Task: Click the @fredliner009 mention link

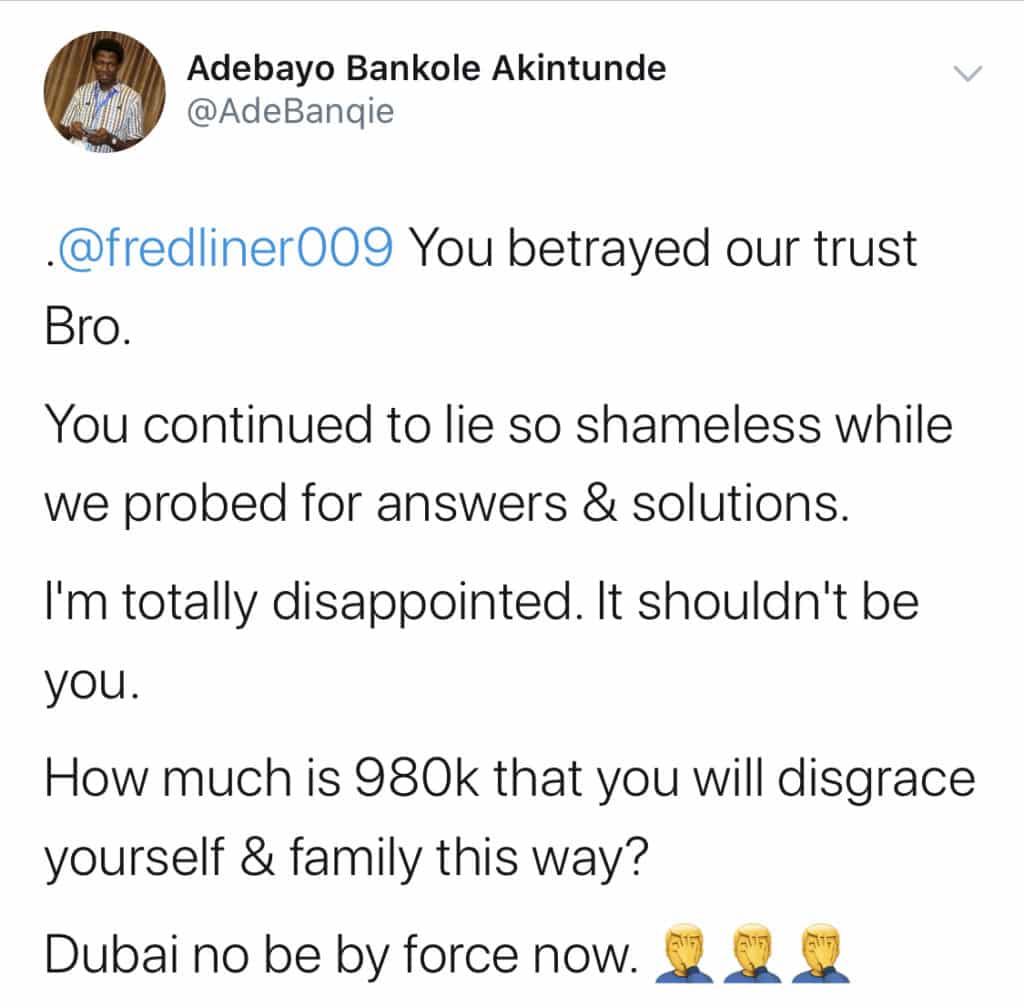Action: click(225, 249)
